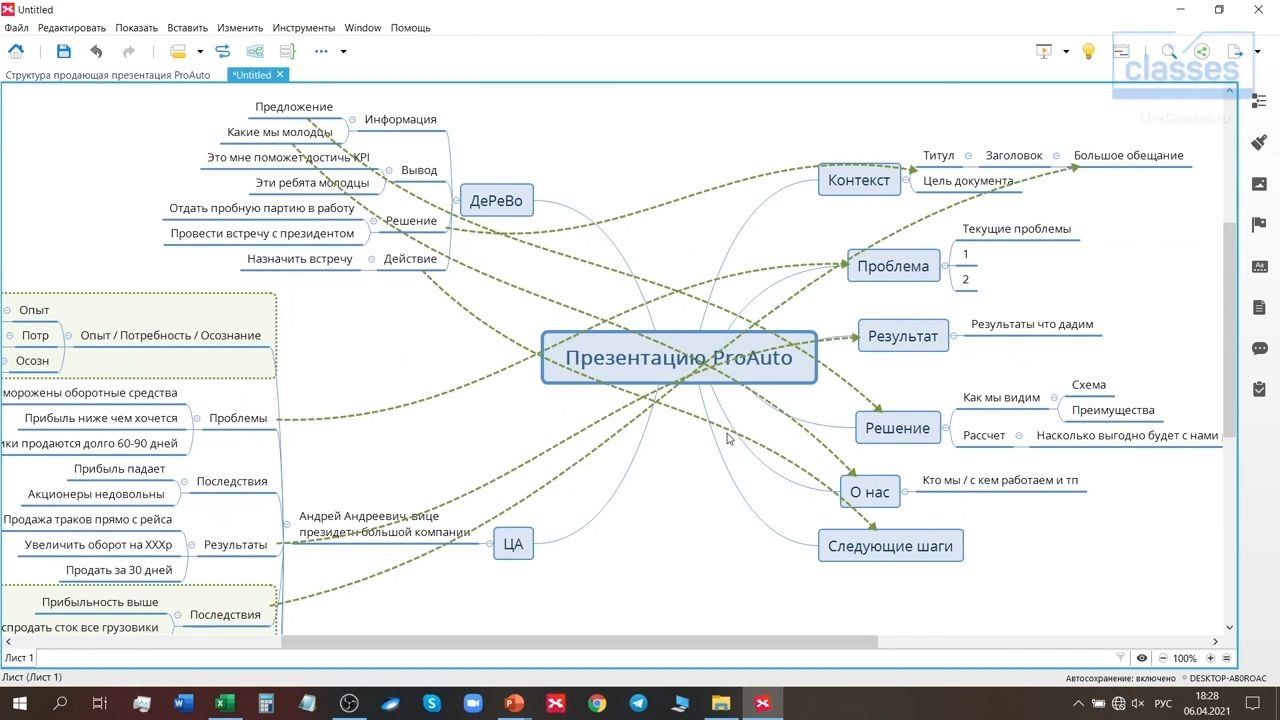Click the Home icon in the toolbar

point(16,51)
